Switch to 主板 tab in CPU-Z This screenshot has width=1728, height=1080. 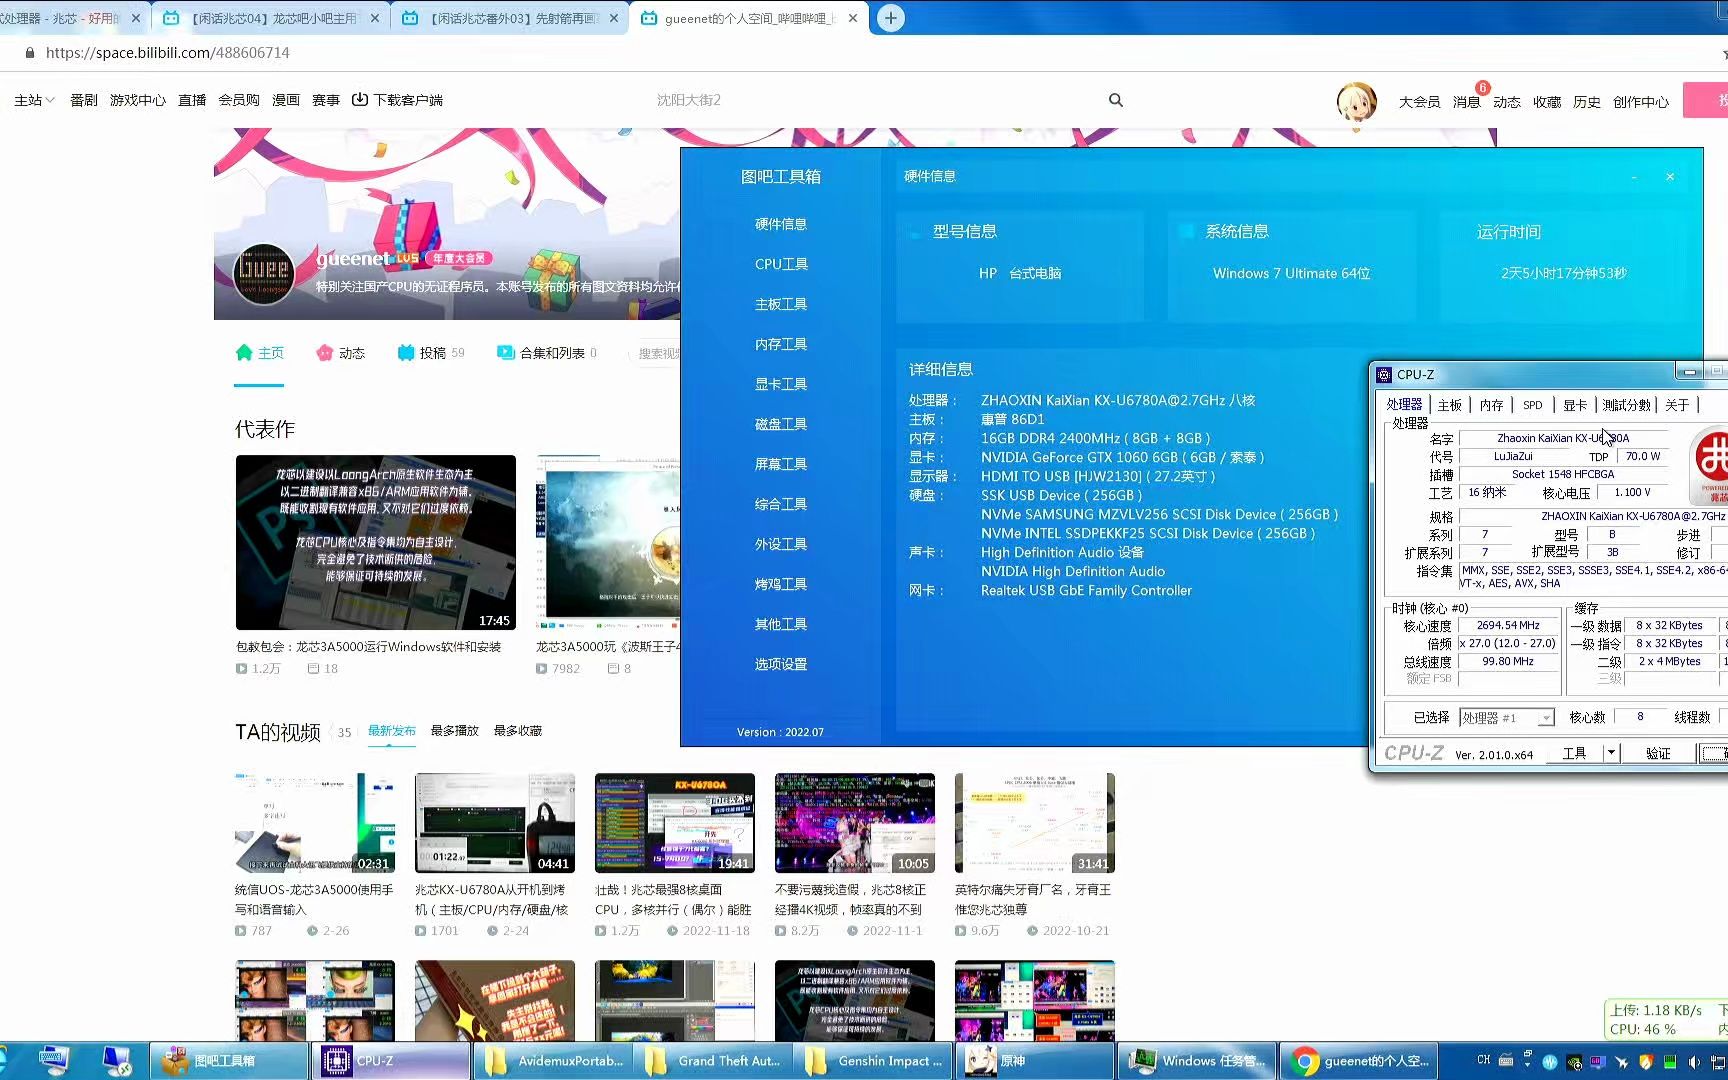(x=1449, y=405)
